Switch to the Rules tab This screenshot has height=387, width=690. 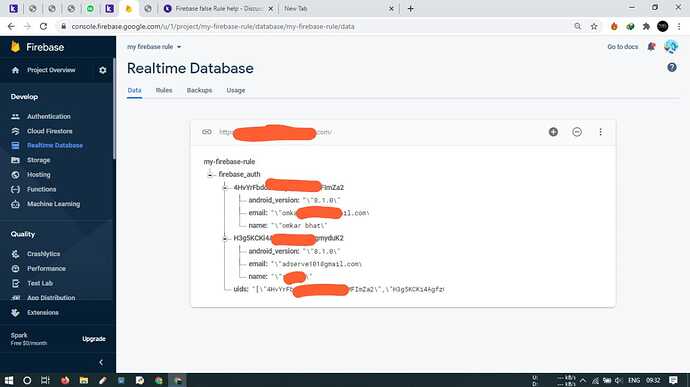[164, 90]
